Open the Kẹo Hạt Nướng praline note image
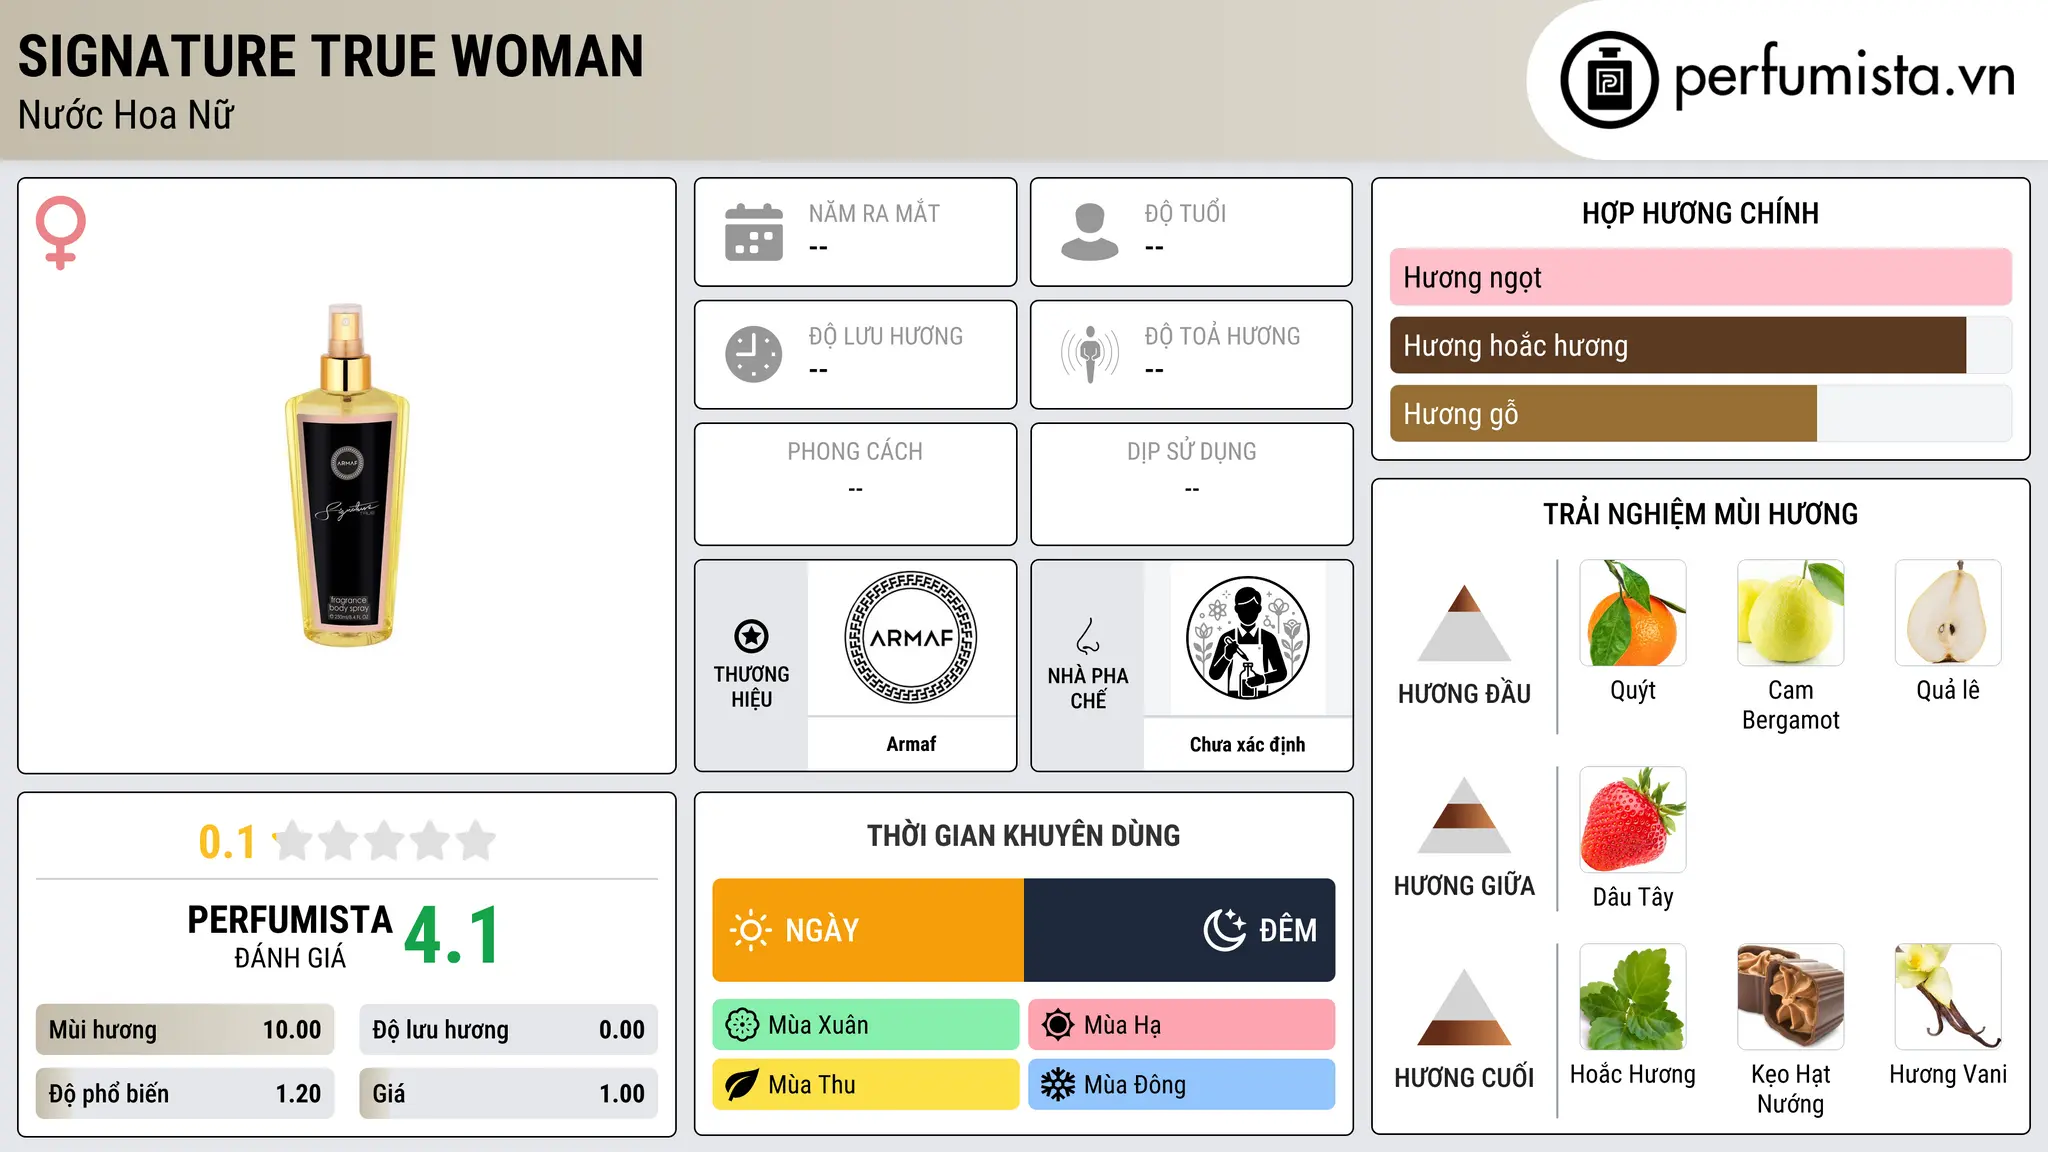The image size is (2048, 1152). (x=1790, y=997)
